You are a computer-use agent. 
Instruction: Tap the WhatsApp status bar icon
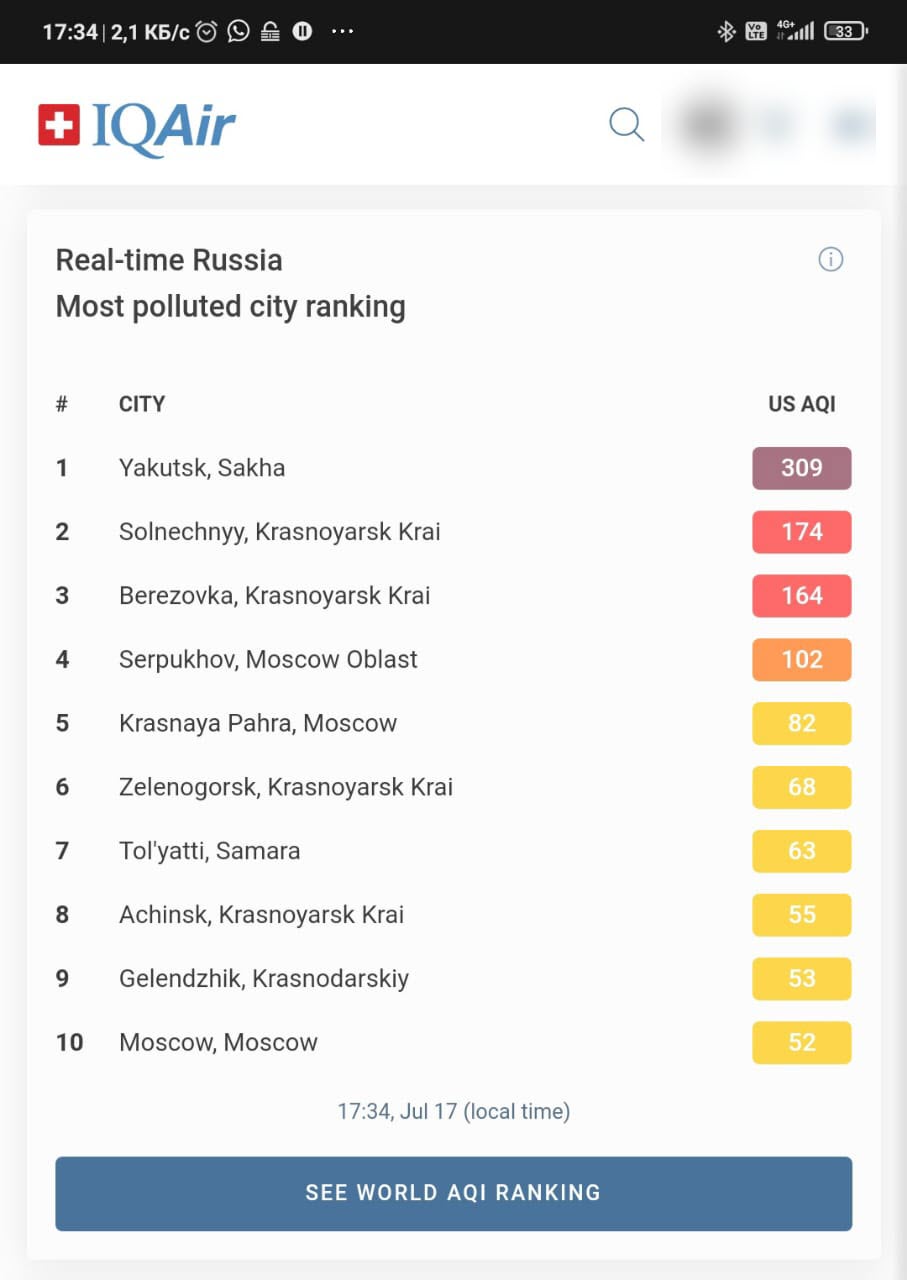(x=238, y=32)
